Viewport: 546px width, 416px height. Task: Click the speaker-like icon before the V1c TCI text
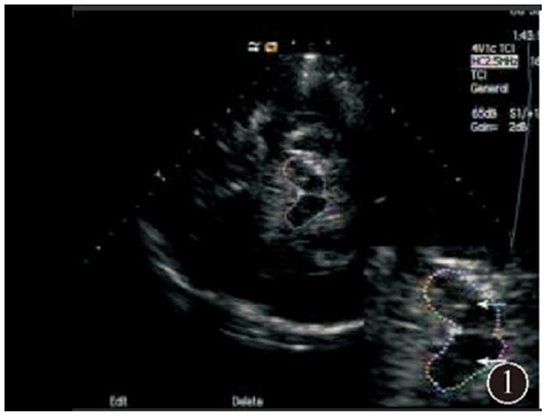pos(474,48)
